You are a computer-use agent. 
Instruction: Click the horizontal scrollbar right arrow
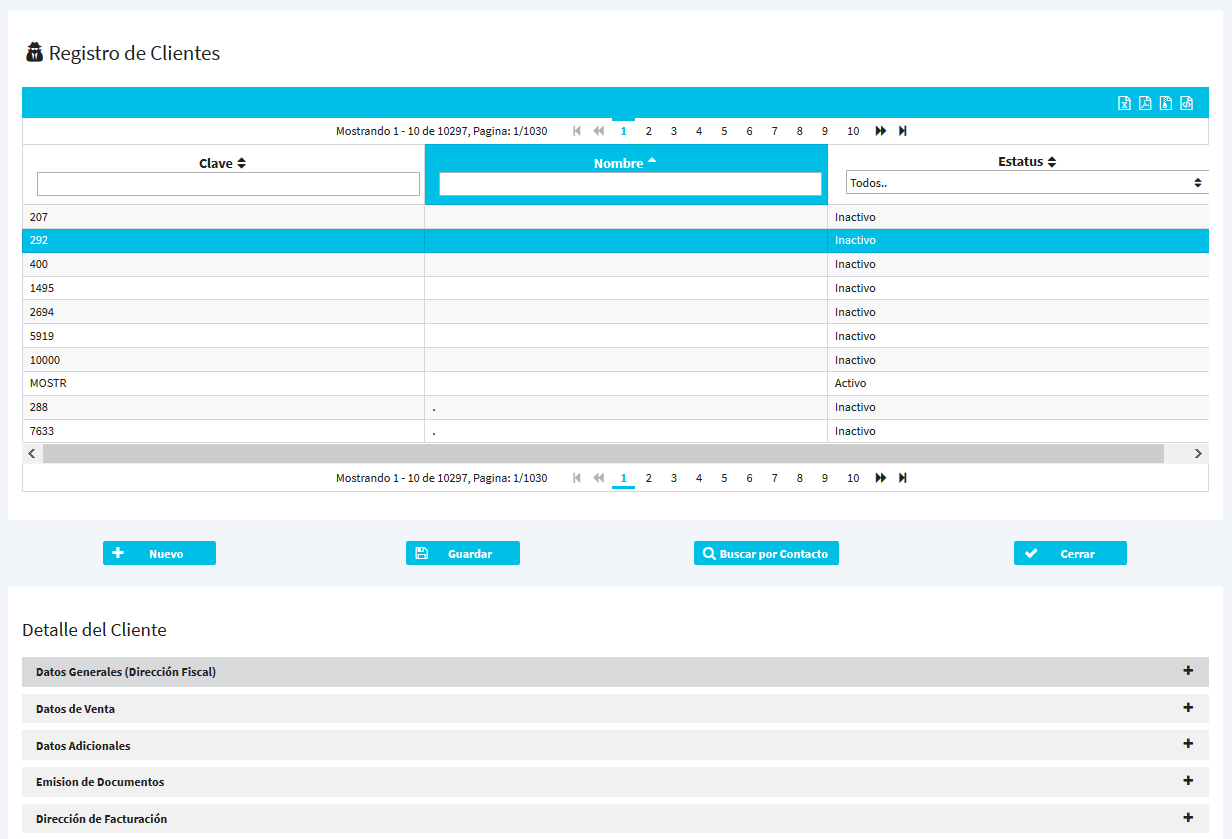(x=1198, y=454)
